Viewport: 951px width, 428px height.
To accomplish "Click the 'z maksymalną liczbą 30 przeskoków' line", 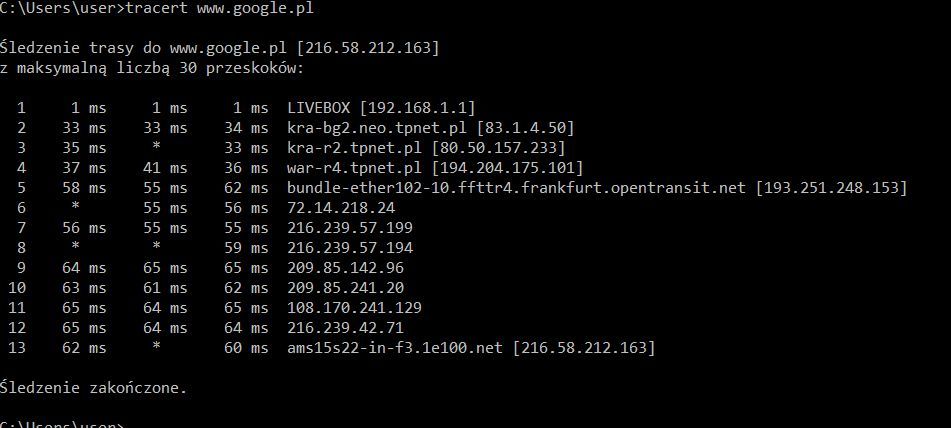I will [x=152, y=68].
